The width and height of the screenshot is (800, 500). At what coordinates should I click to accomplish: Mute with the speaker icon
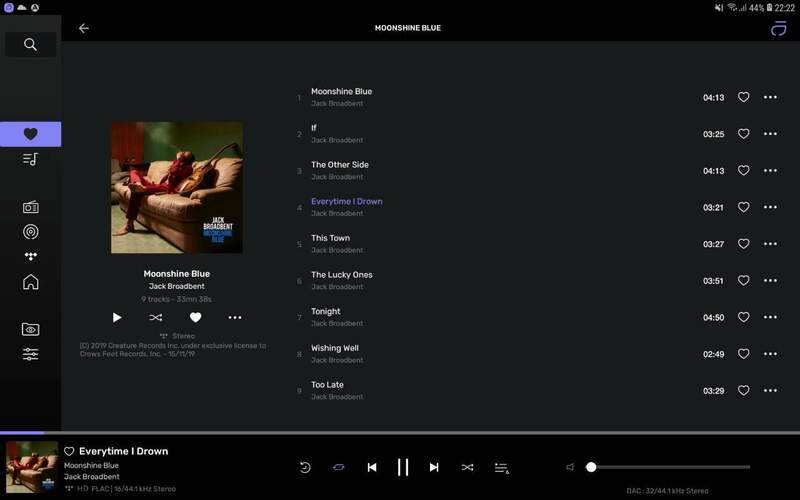click(570, 467)
